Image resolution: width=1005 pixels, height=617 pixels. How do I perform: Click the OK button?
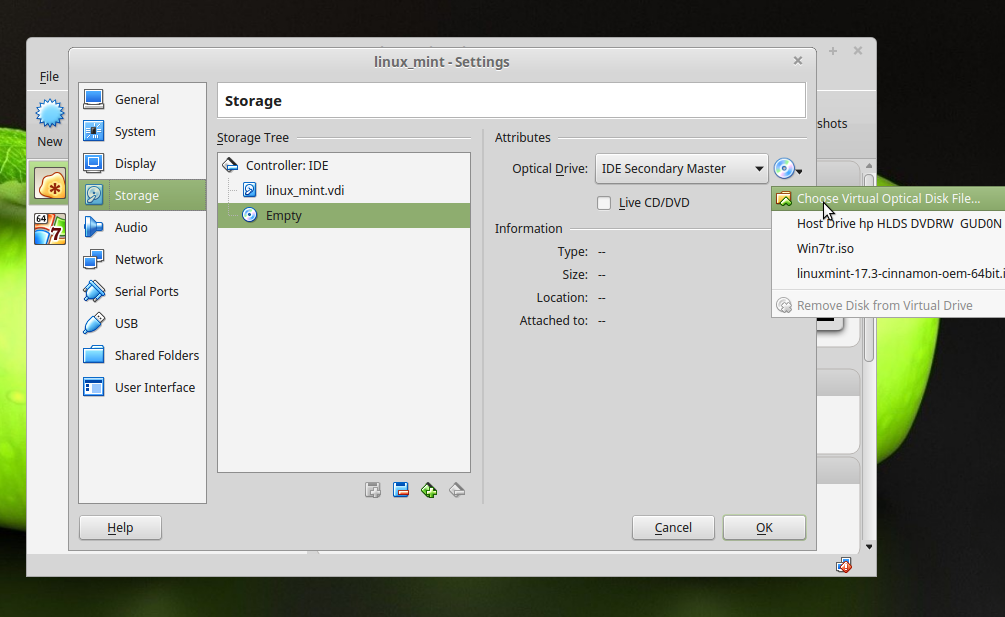click(x=764, y=528)
